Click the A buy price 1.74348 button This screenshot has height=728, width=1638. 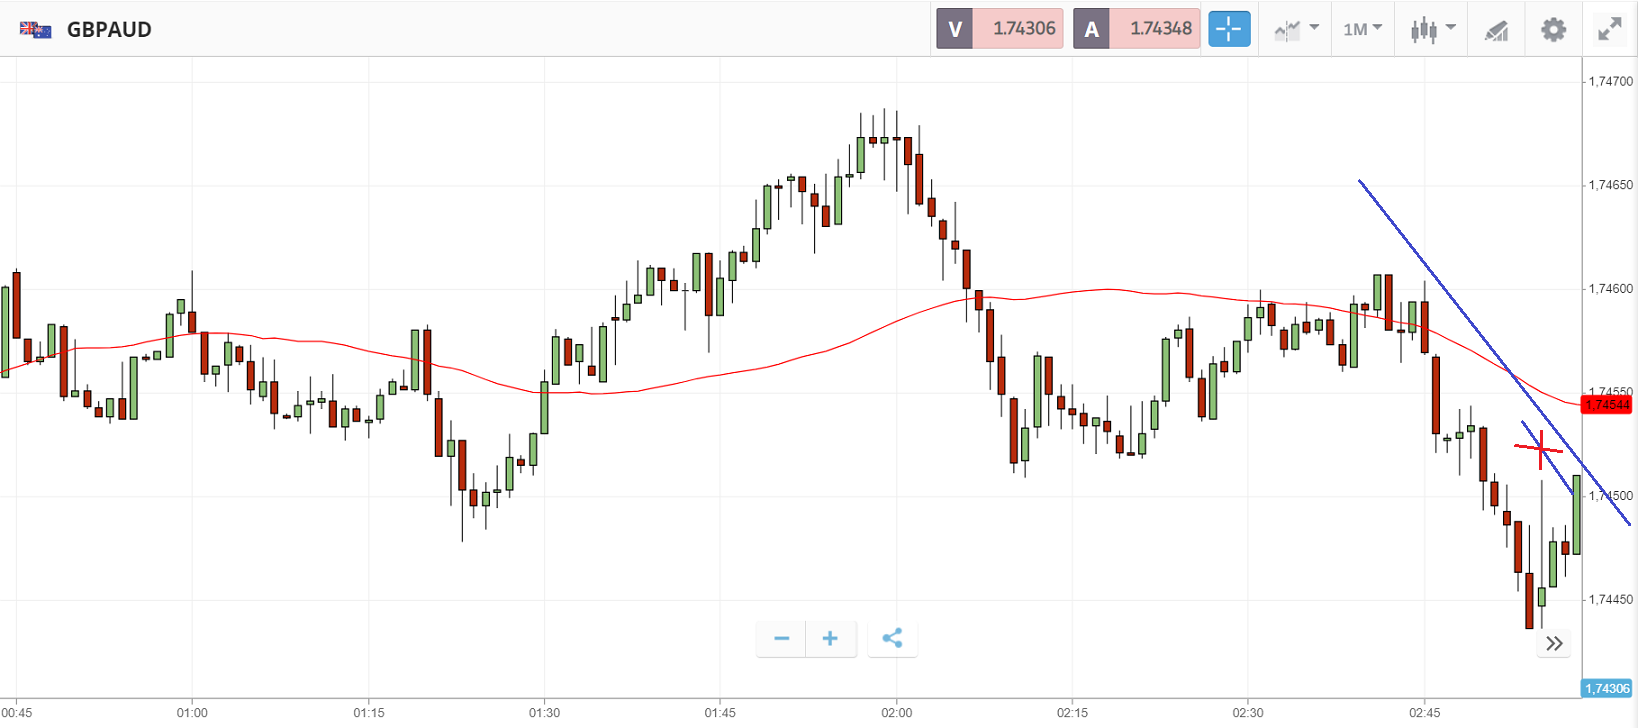(x=1136, y=29)
